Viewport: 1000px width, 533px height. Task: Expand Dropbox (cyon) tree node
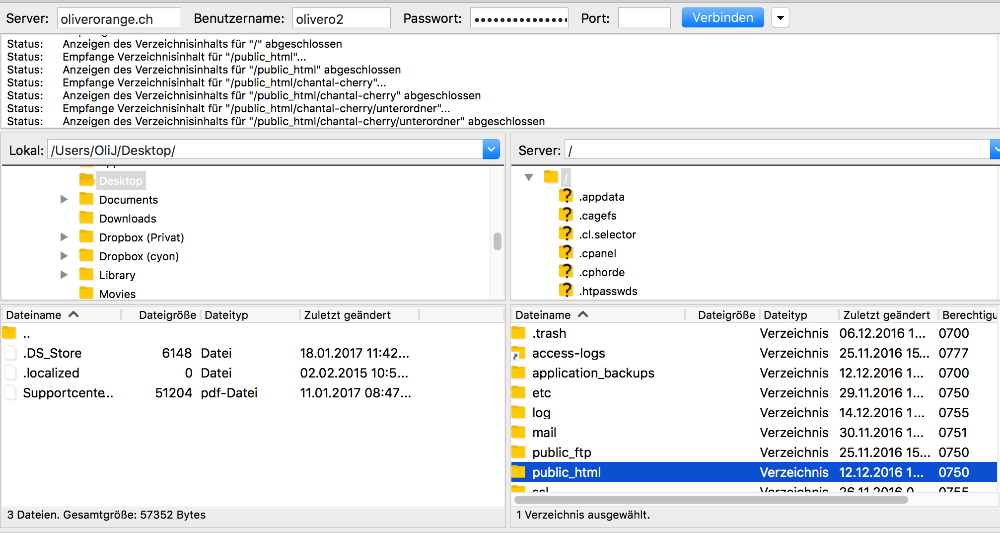[64, 256]
